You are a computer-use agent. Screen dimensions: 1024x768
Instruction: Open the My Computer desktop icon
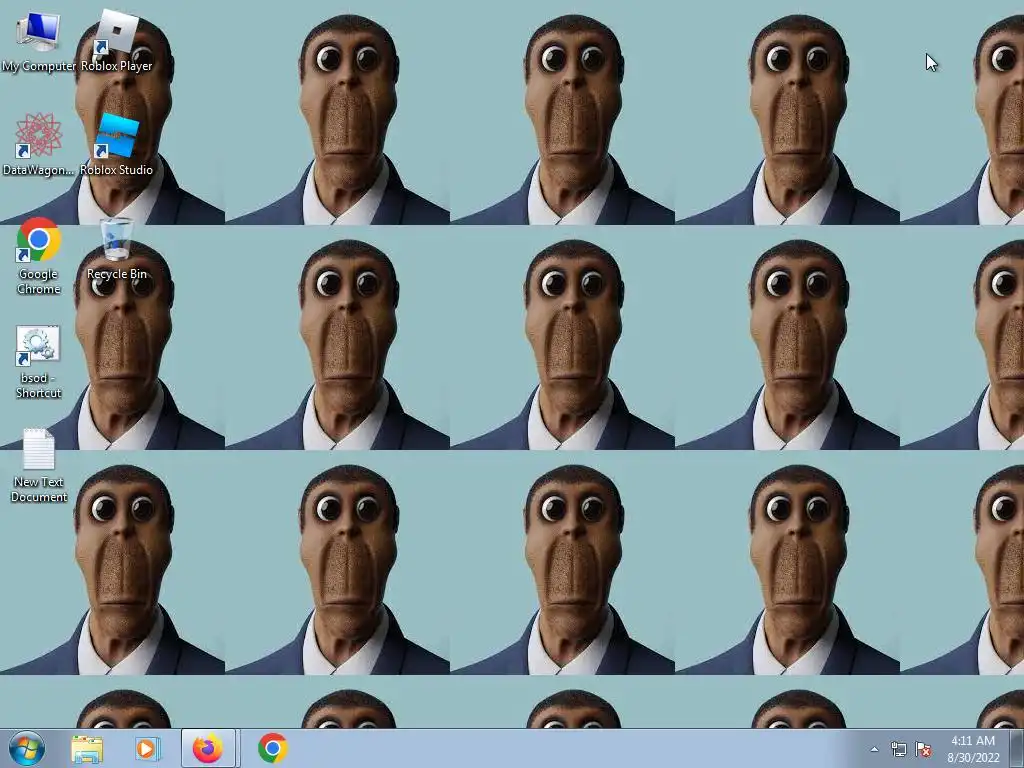pyautogui.click(x=39, y=41)
